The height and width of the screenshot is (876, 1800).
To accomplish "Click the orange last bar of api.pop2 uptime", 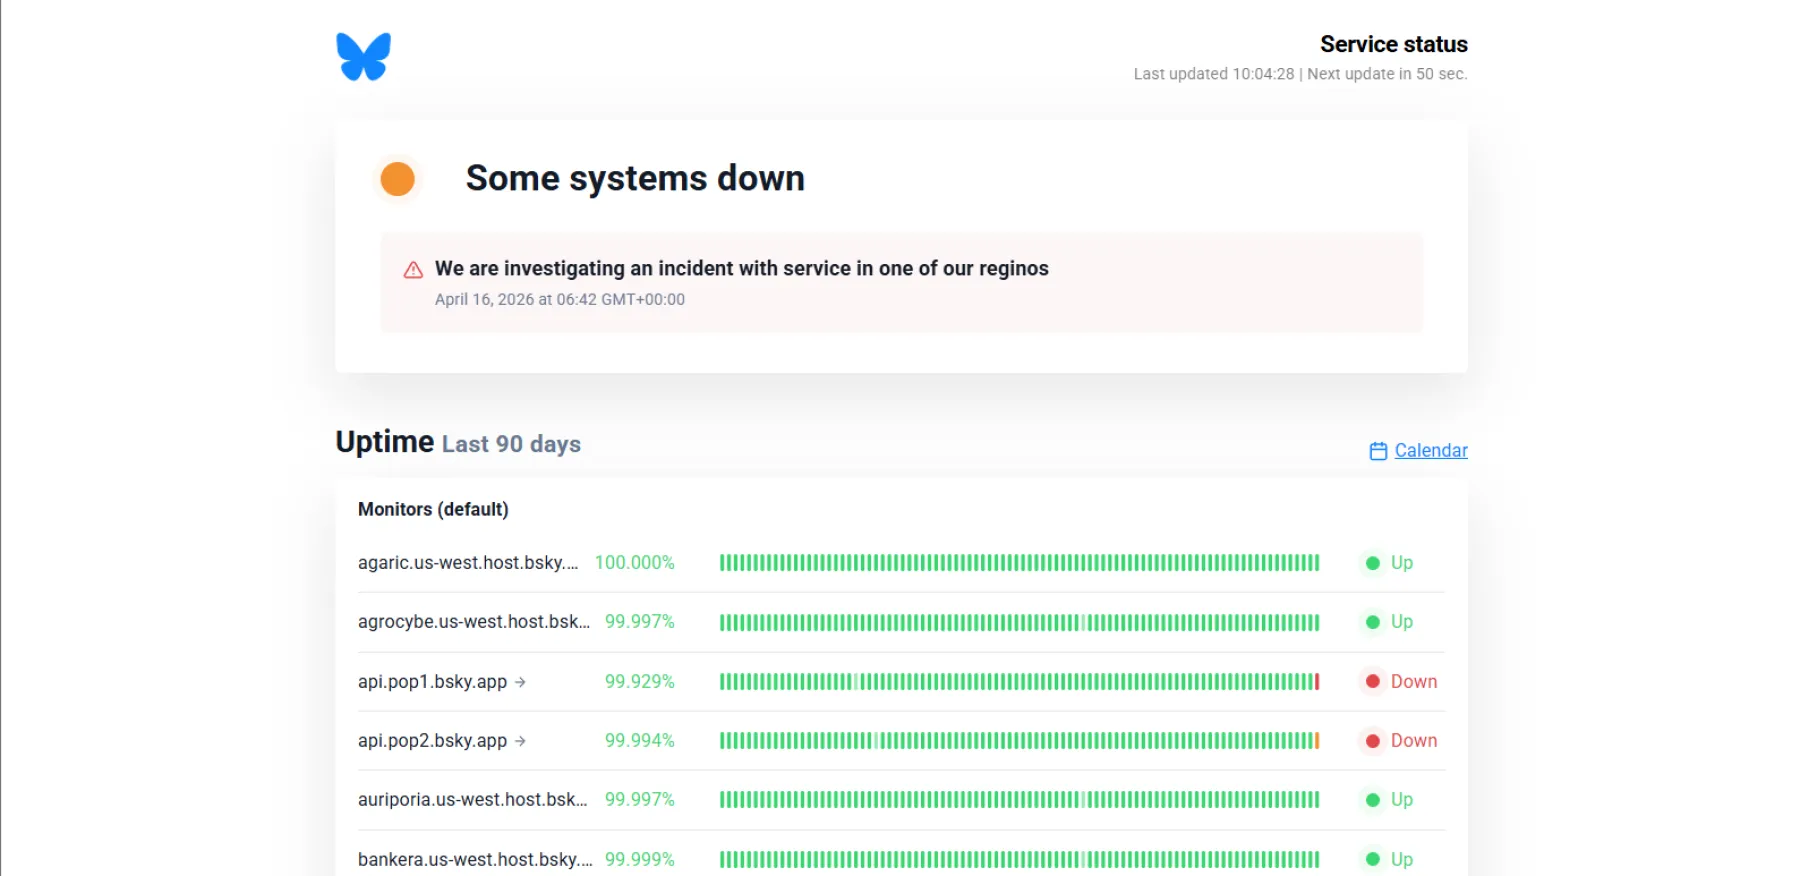I will click(1317, 741).
